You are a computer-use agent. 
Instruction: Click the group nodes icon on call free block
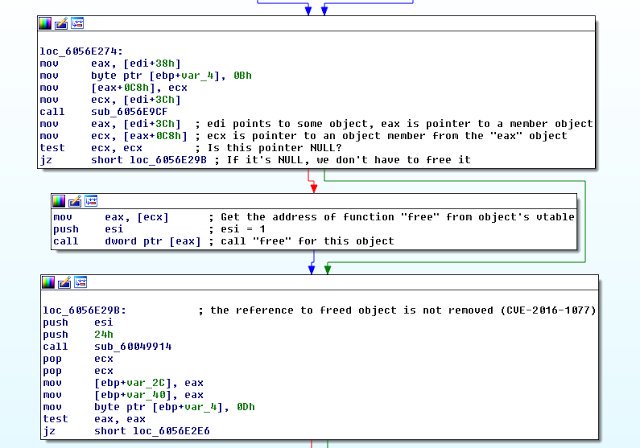(89, 202)
